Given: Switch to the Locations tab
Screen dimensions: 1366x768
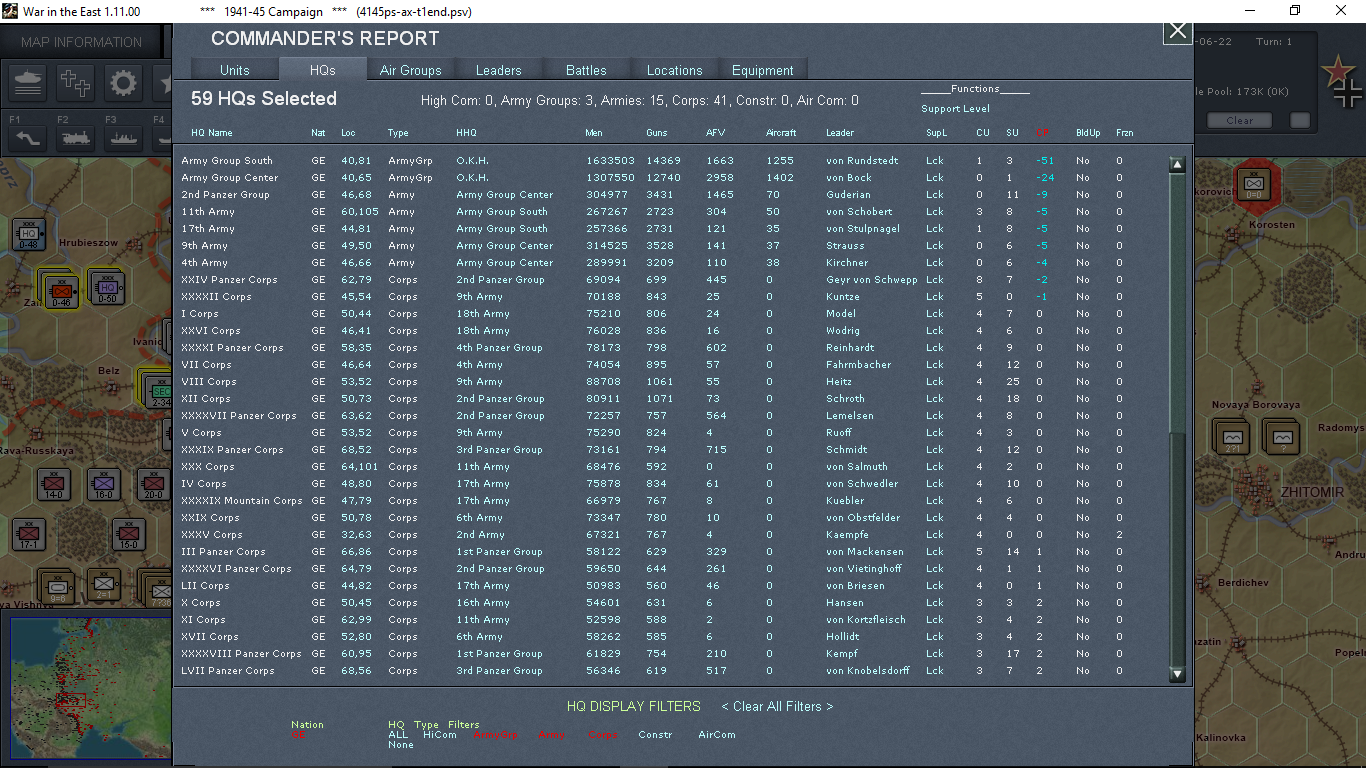Looking at the screenshot, I should pos(675,70).
